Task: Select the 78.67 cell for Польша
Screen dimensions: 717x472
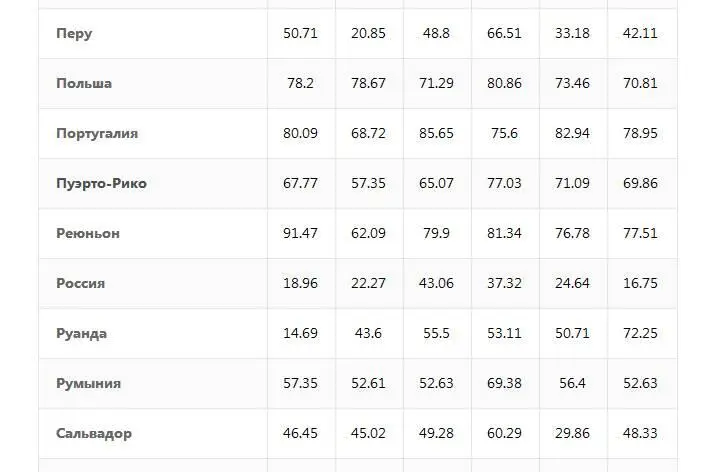Action: 368,83
